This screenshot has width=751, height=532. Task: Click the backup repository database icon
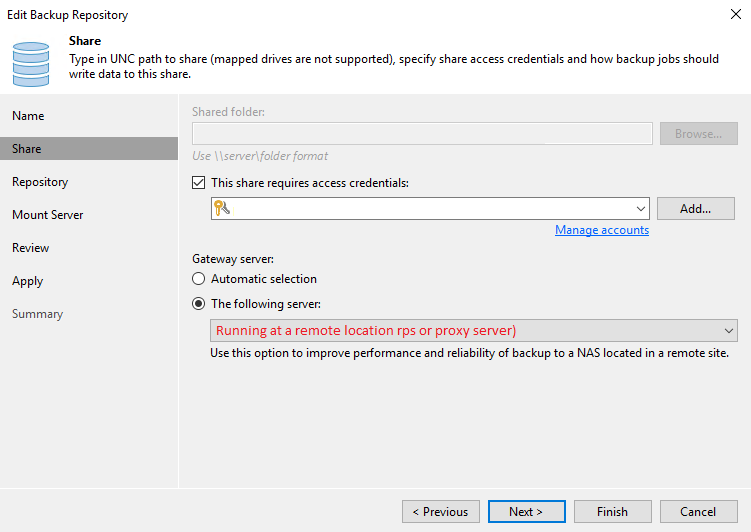pyautogui.click(x=31, y=64)
